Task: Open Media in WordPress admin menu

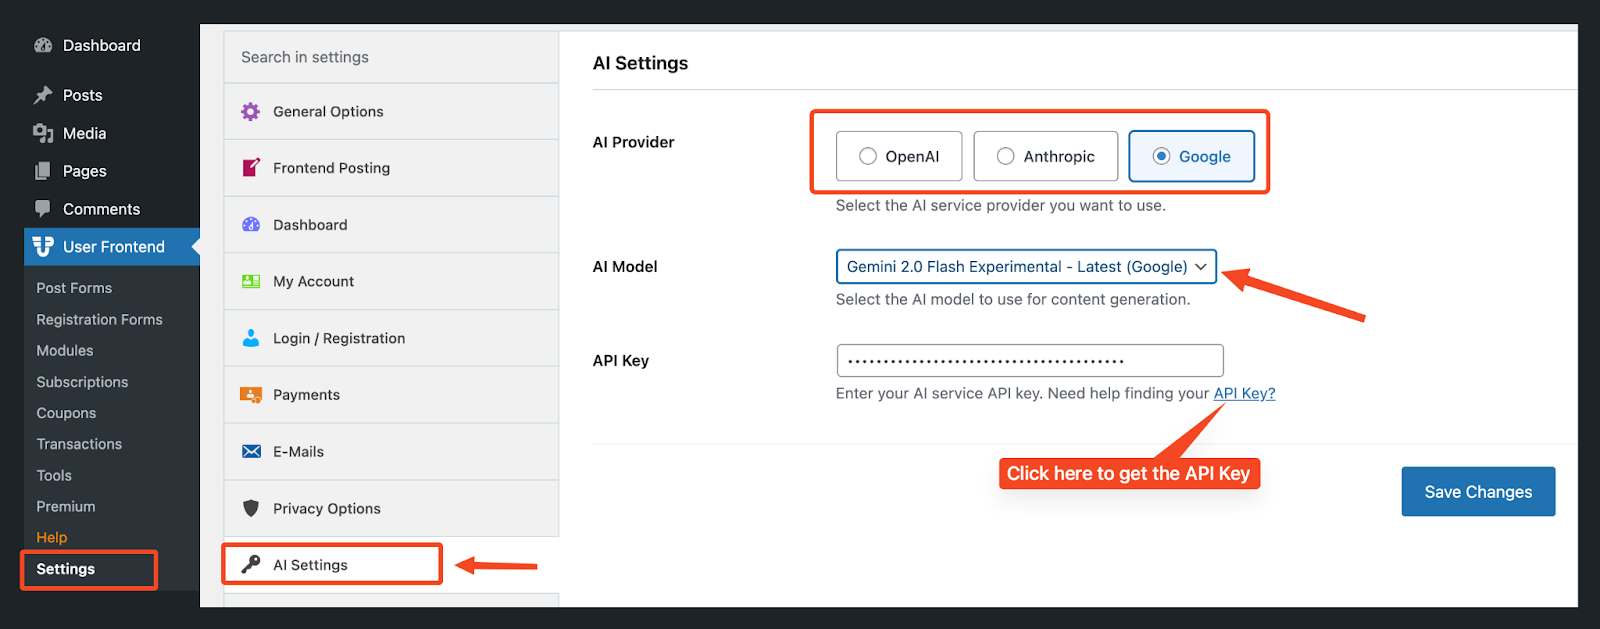Action: pyautogui.click(x=84, y=133)
